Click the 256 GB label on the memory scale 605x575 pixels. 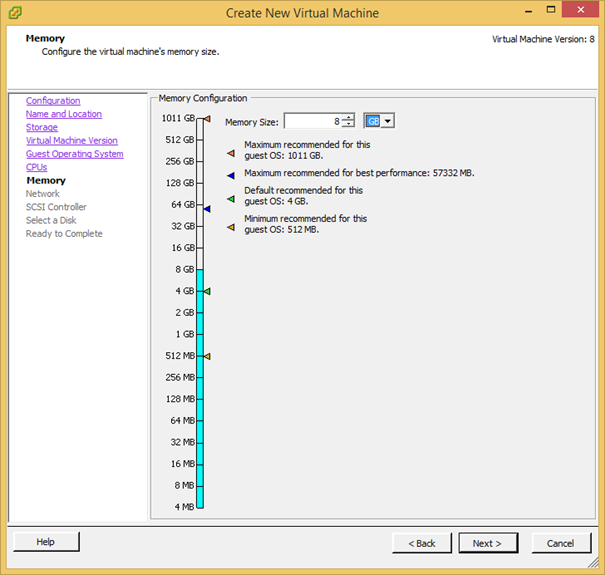coord(180,161)
